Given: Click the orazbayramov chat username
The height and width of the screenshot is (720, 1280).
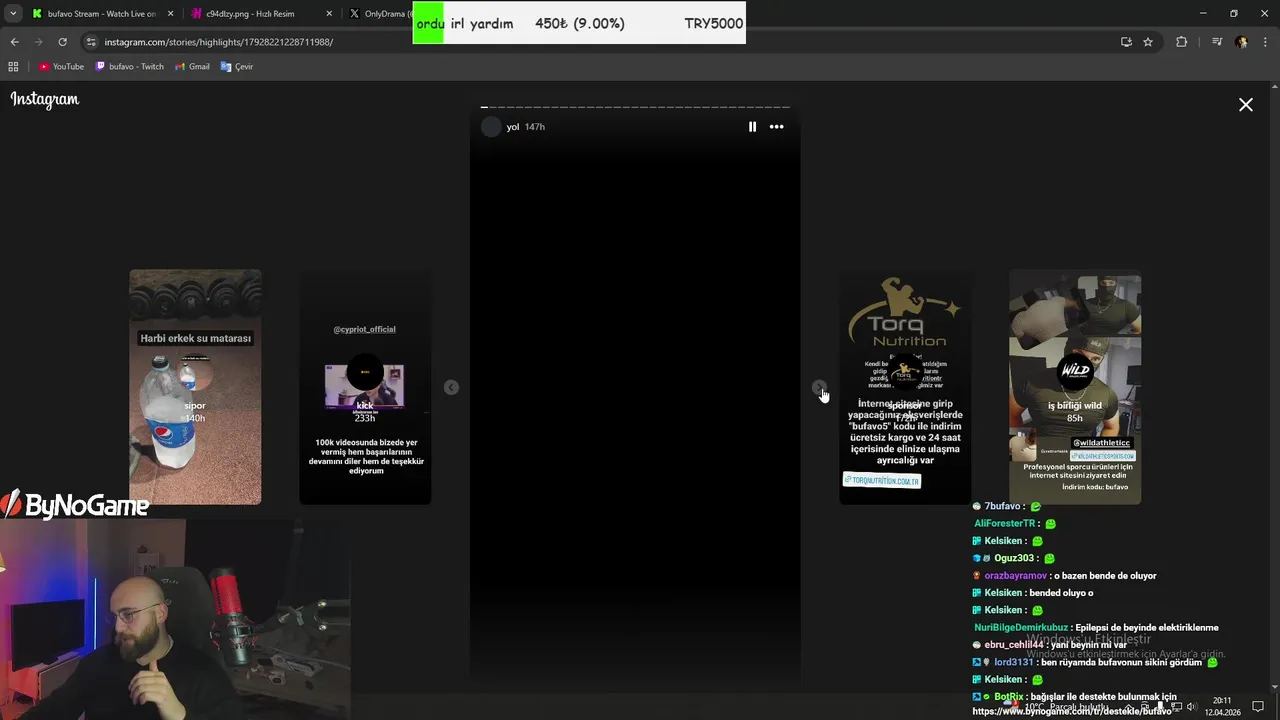Looking at the screenshot, I should tap(1016, 576).
